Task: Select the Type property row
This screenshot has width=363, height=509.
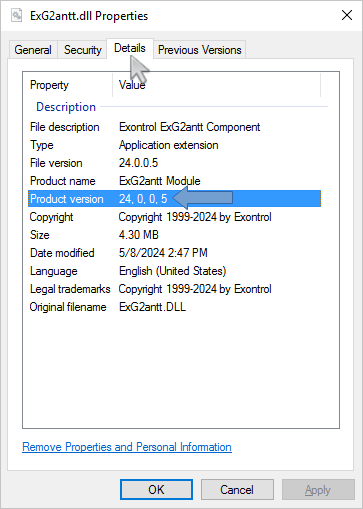Action: coord(174,145)
